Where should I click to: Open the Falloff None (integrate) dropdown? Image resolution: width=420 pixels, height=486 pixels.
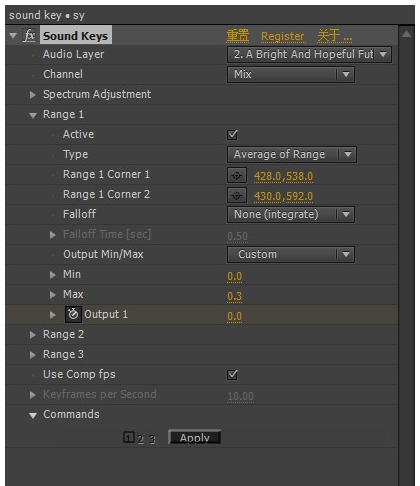[291, 214]
